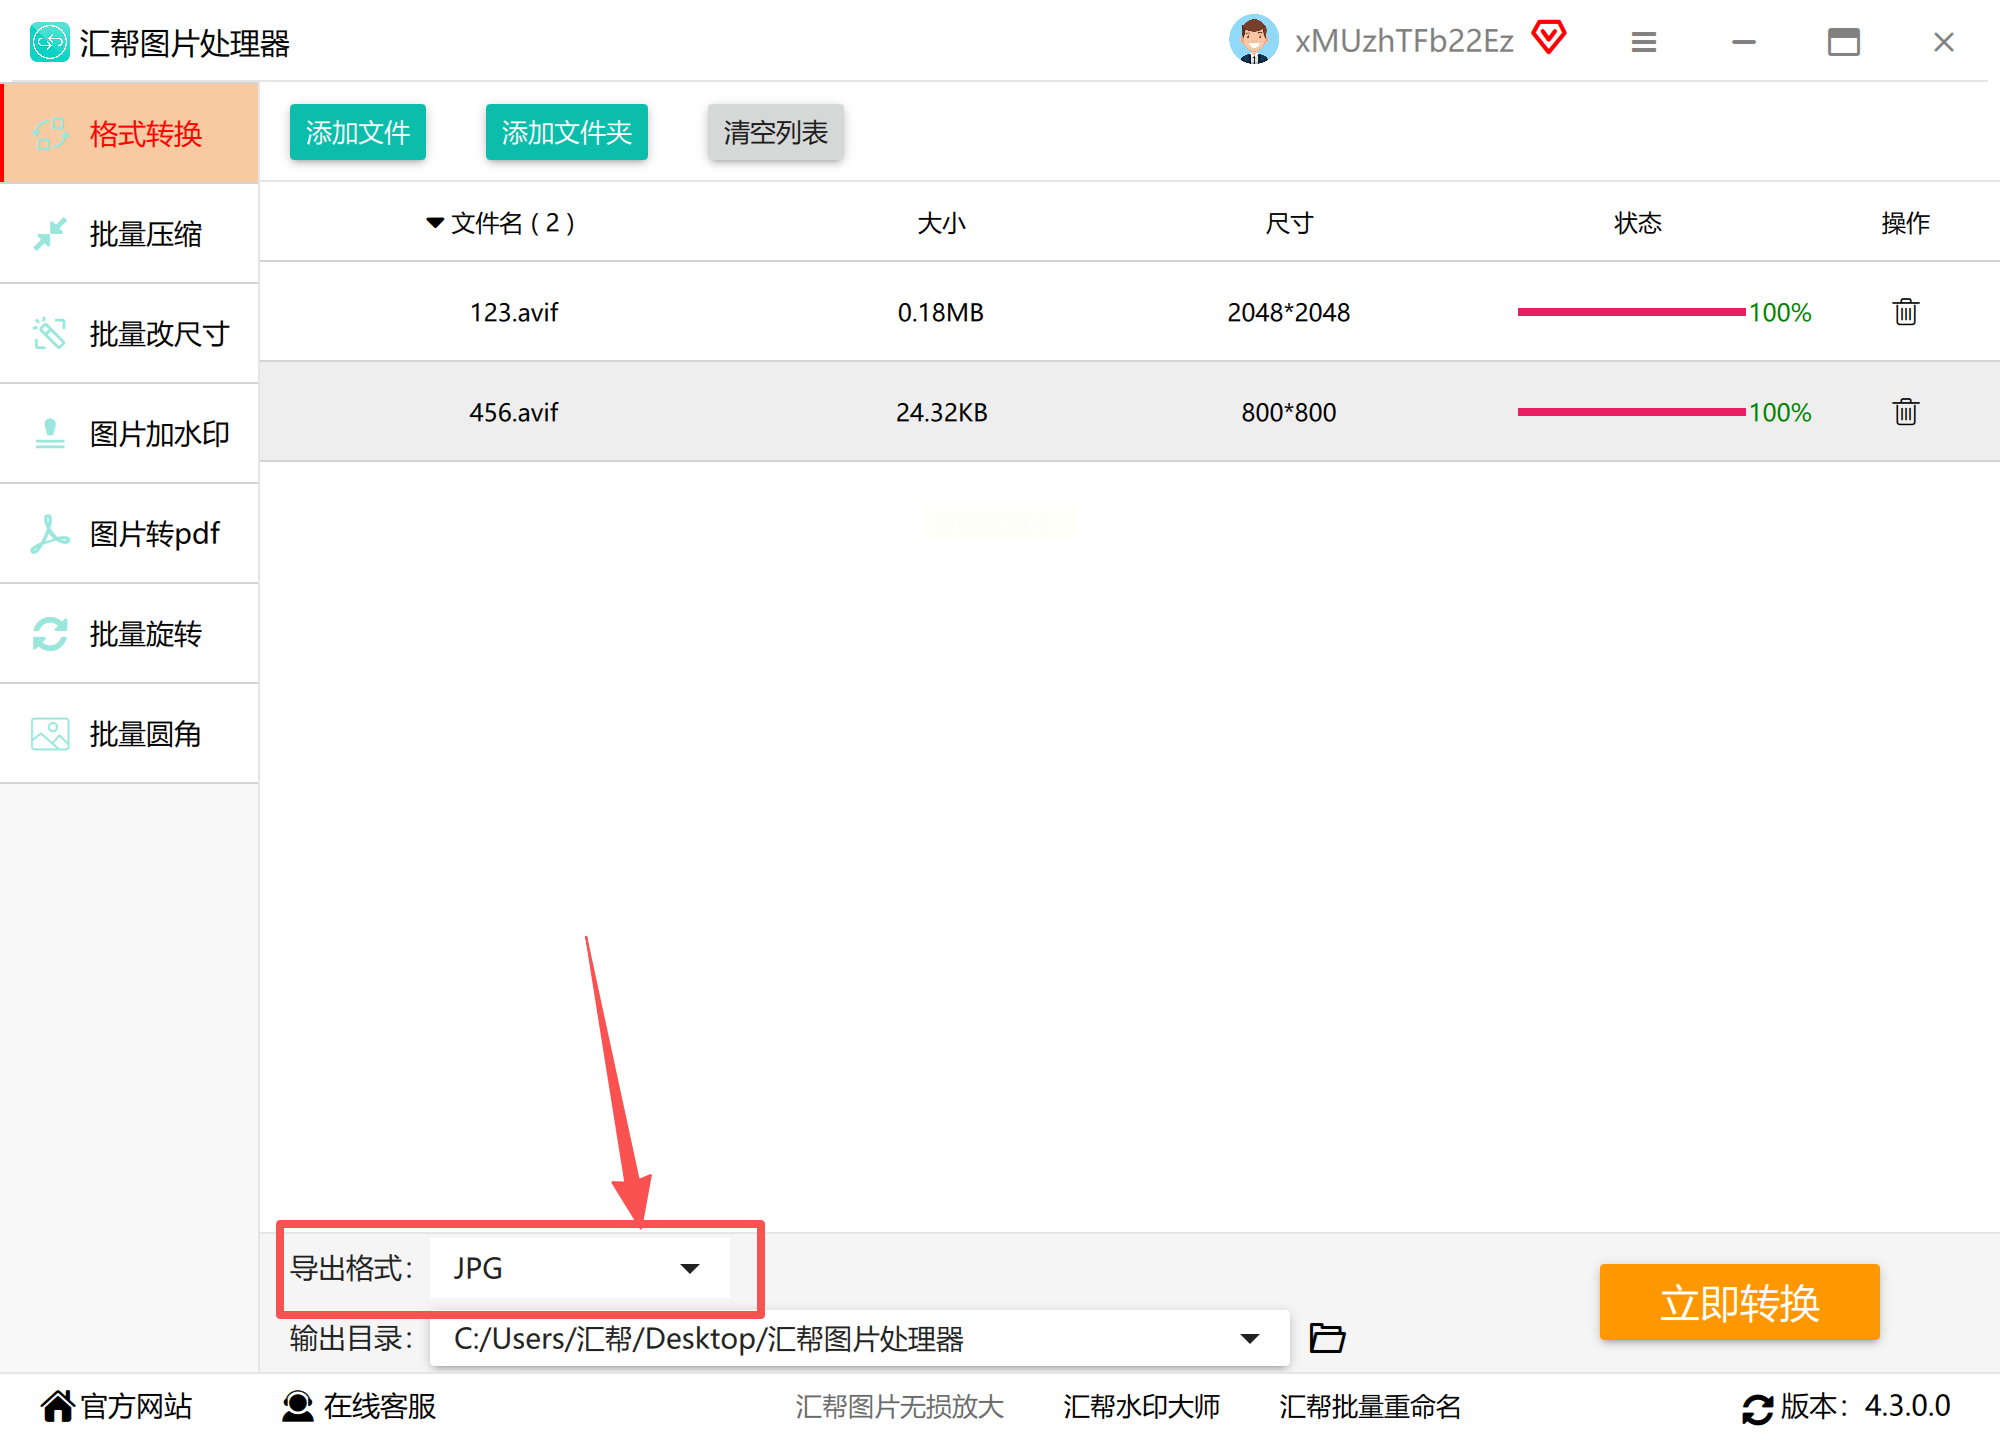
Task: Click the user avatar picture
Action: 1253,41
